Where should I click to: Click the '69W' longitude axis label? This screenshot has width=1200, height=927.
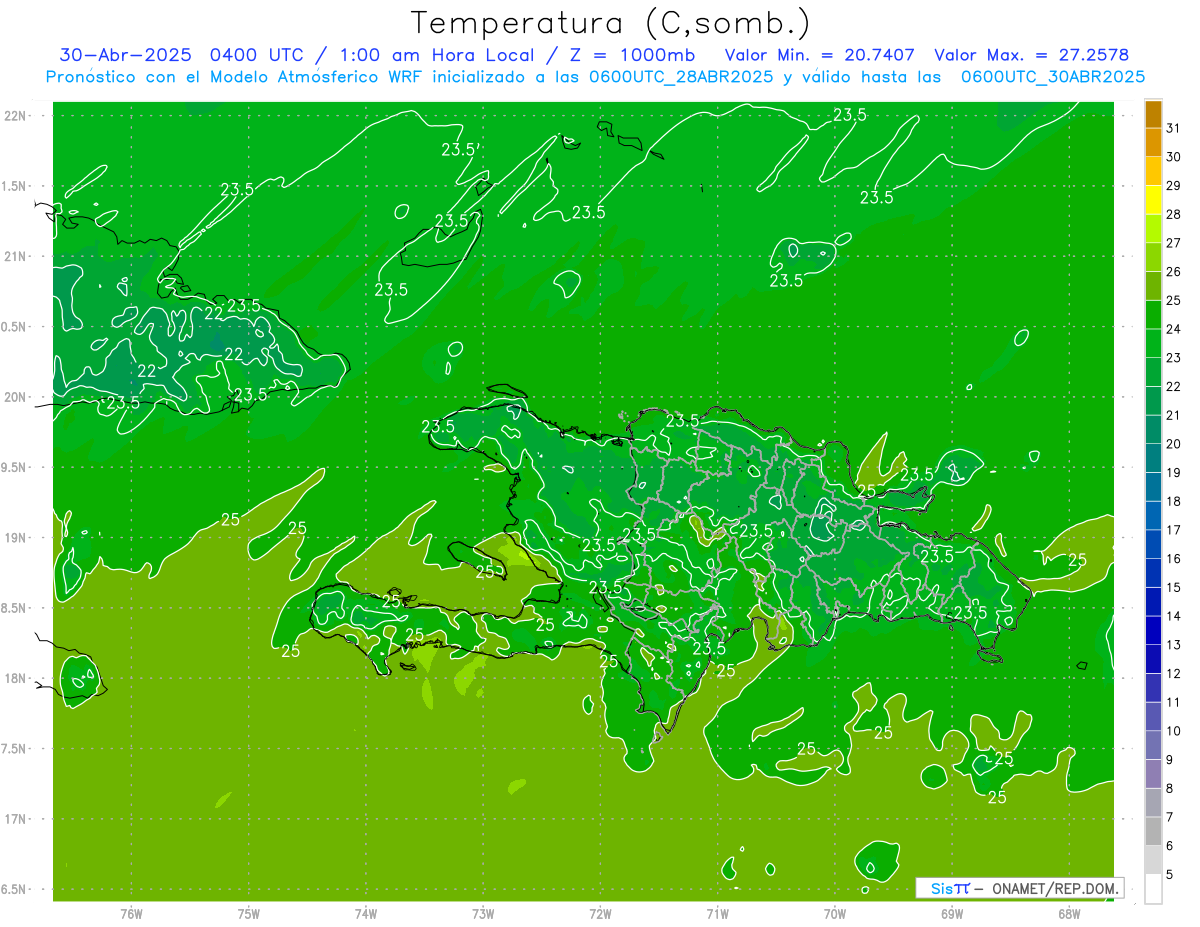point(952,913)
